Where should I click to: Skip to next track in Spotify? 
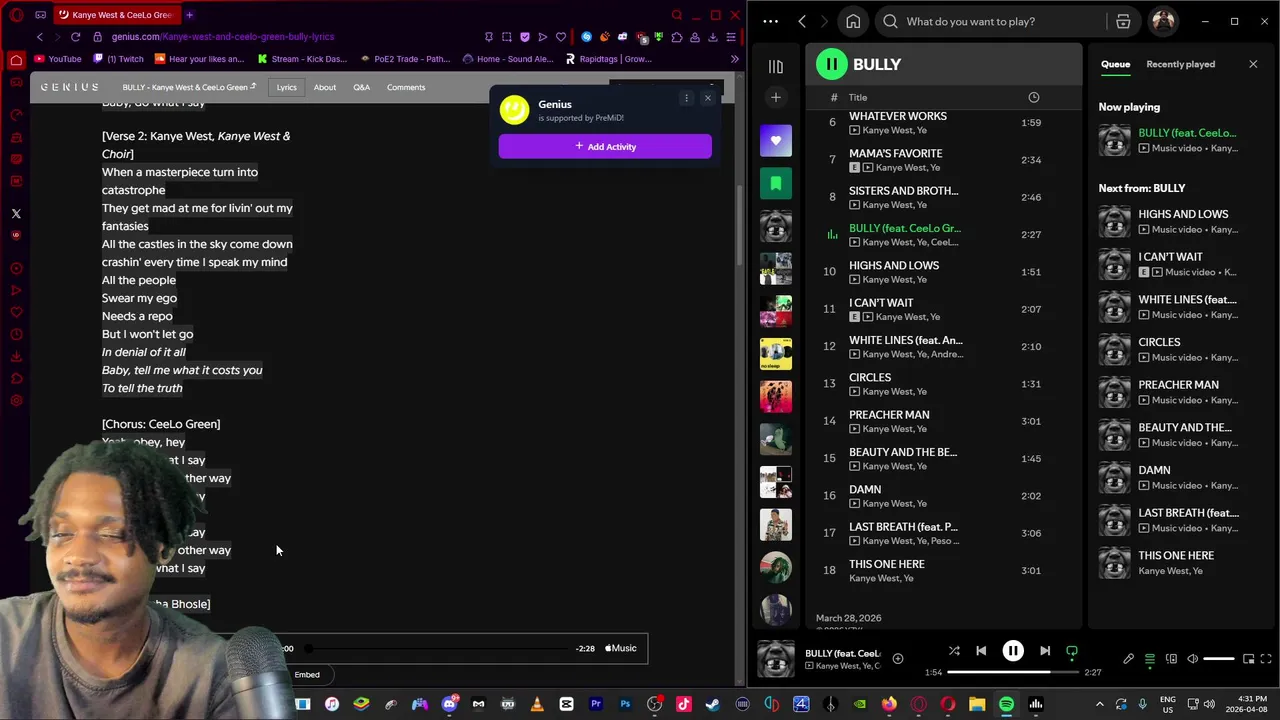1045,651
